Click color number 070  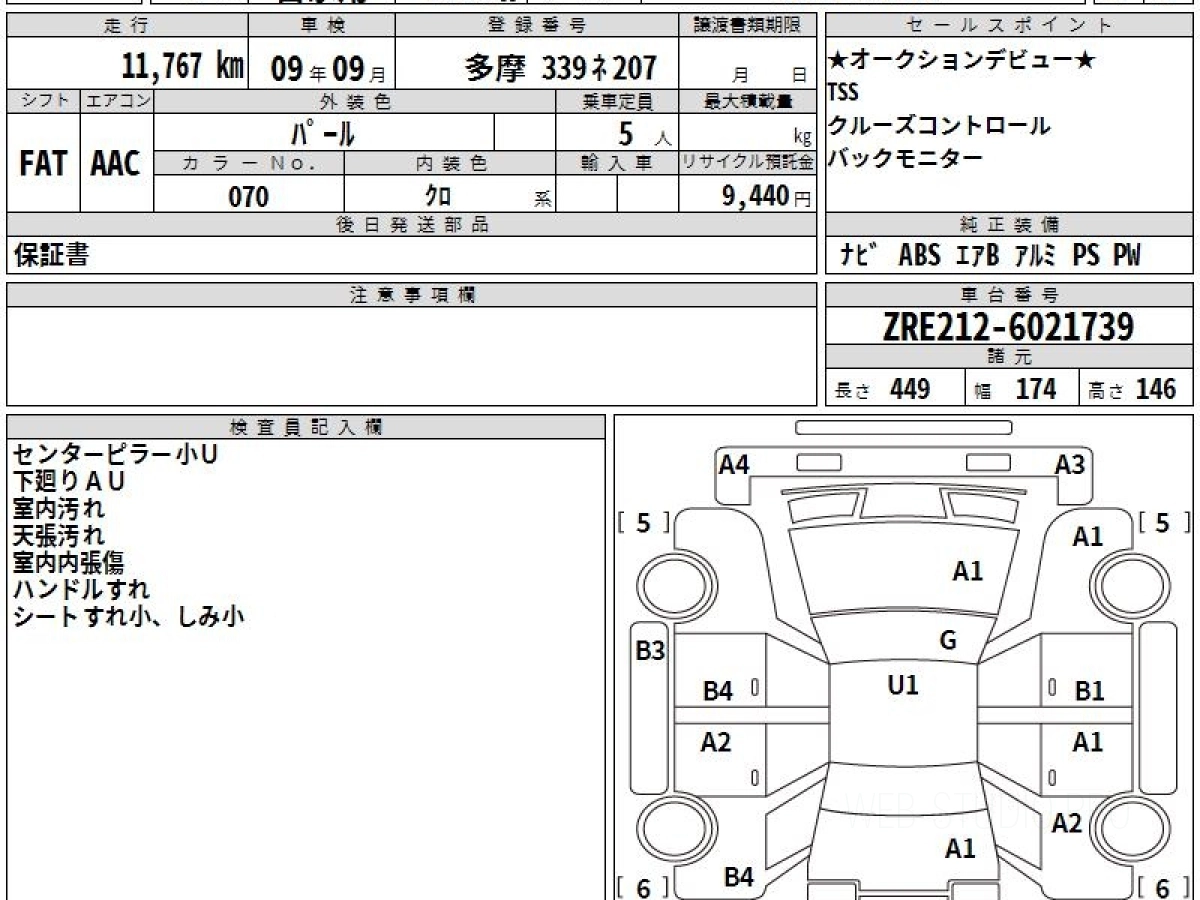click(x=249, y=197)
